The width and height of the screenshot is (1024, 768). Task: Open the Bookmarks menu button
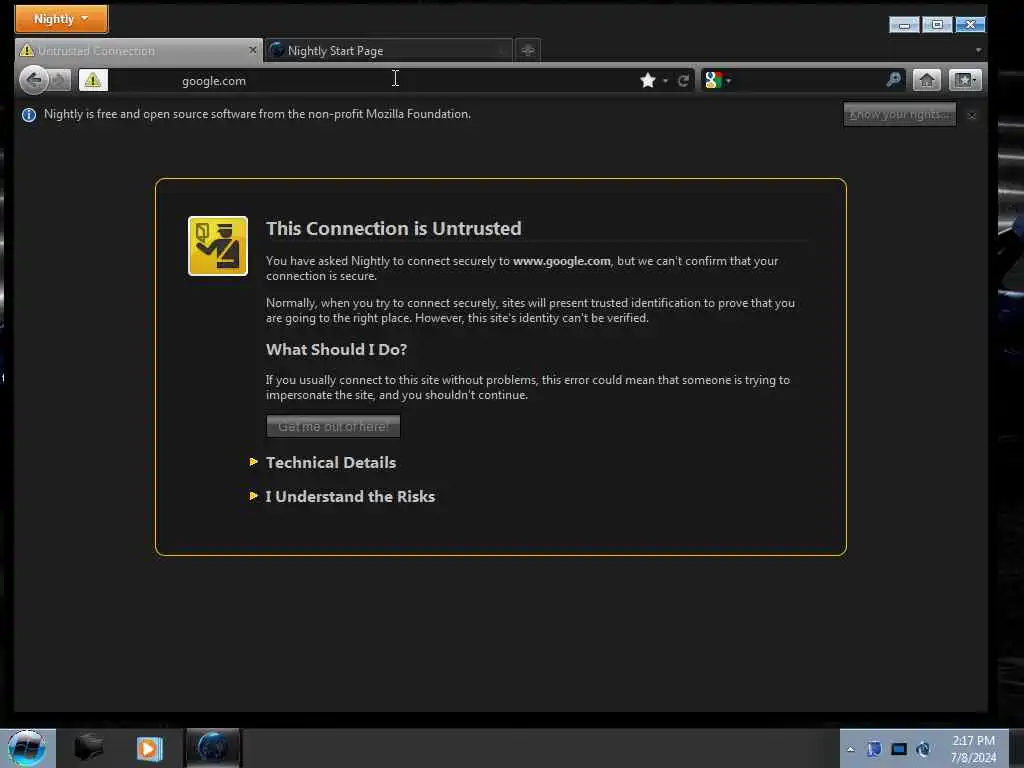coord(965,80)
